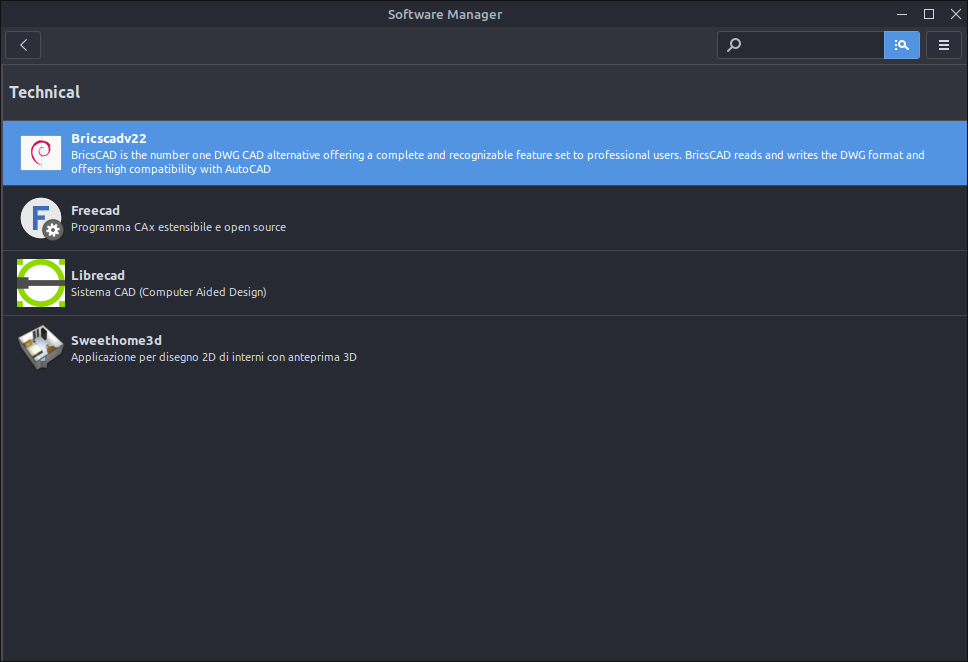Click the 'Applicazione per disegno 2D' description
Image resolution: width=968 pixels, height=662 pixels.
214,357
